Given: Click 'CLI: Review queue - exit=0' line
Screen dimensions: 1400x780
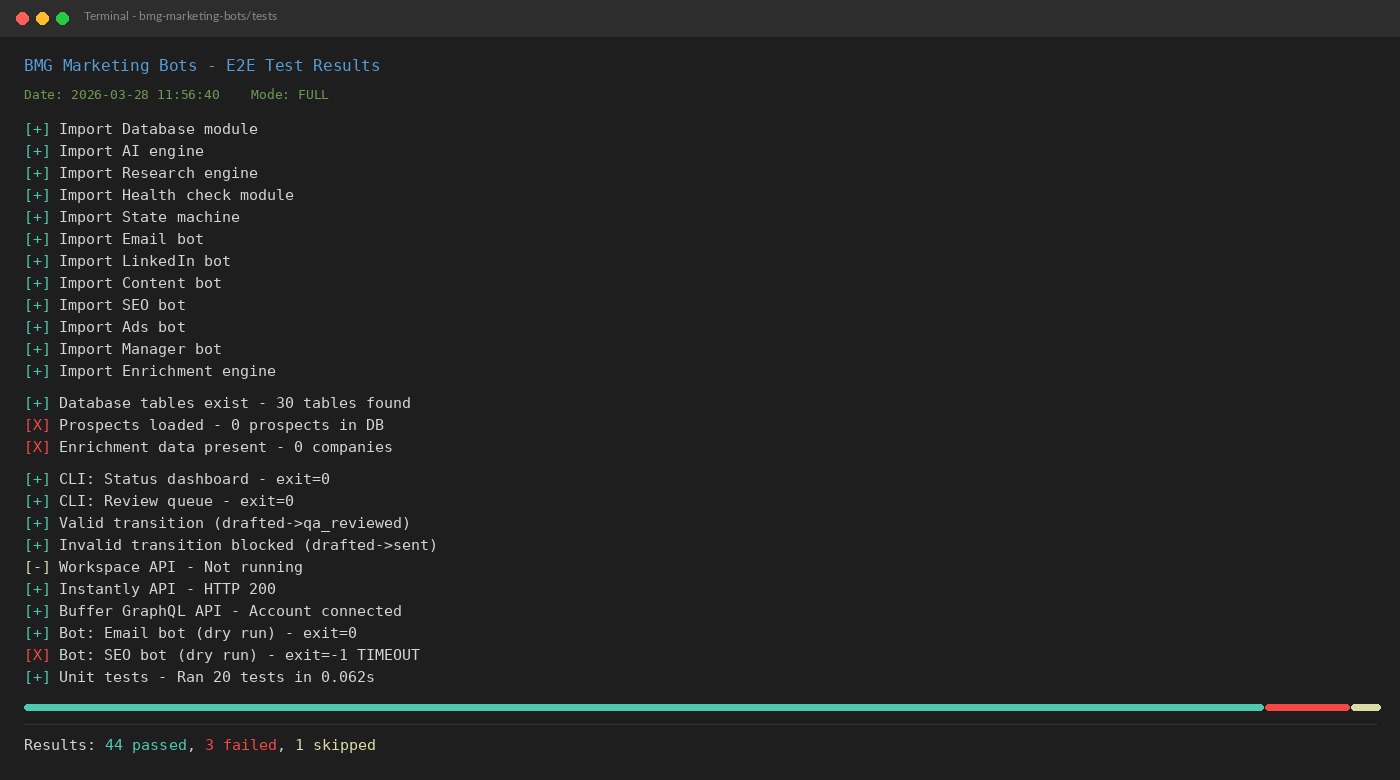Looking at the screenshot, I should [x=159, y=501].
